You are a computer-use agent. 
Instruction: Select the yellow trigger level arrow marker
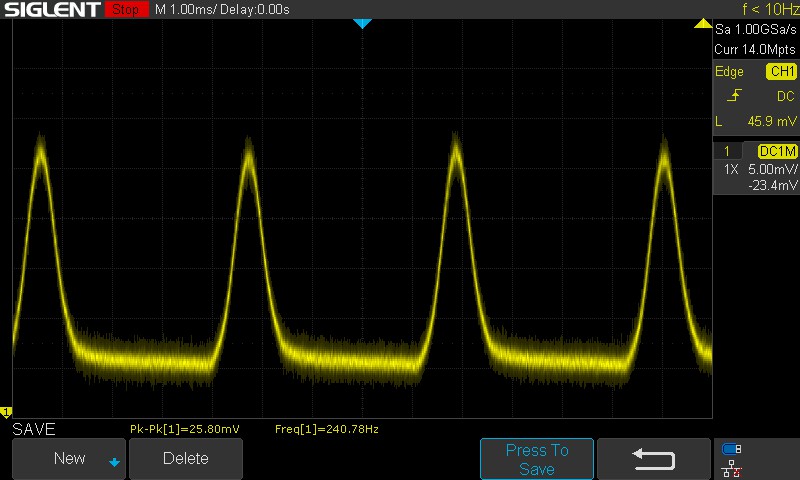[704, 23]
